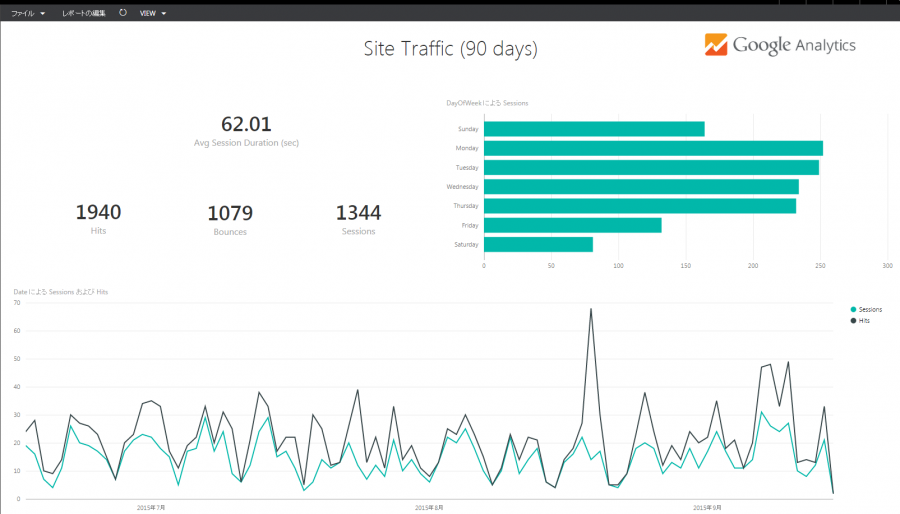Viewport: 900px width, 514px height.
Task: Select the Hits legend entry
Action: tap(863, 320)
